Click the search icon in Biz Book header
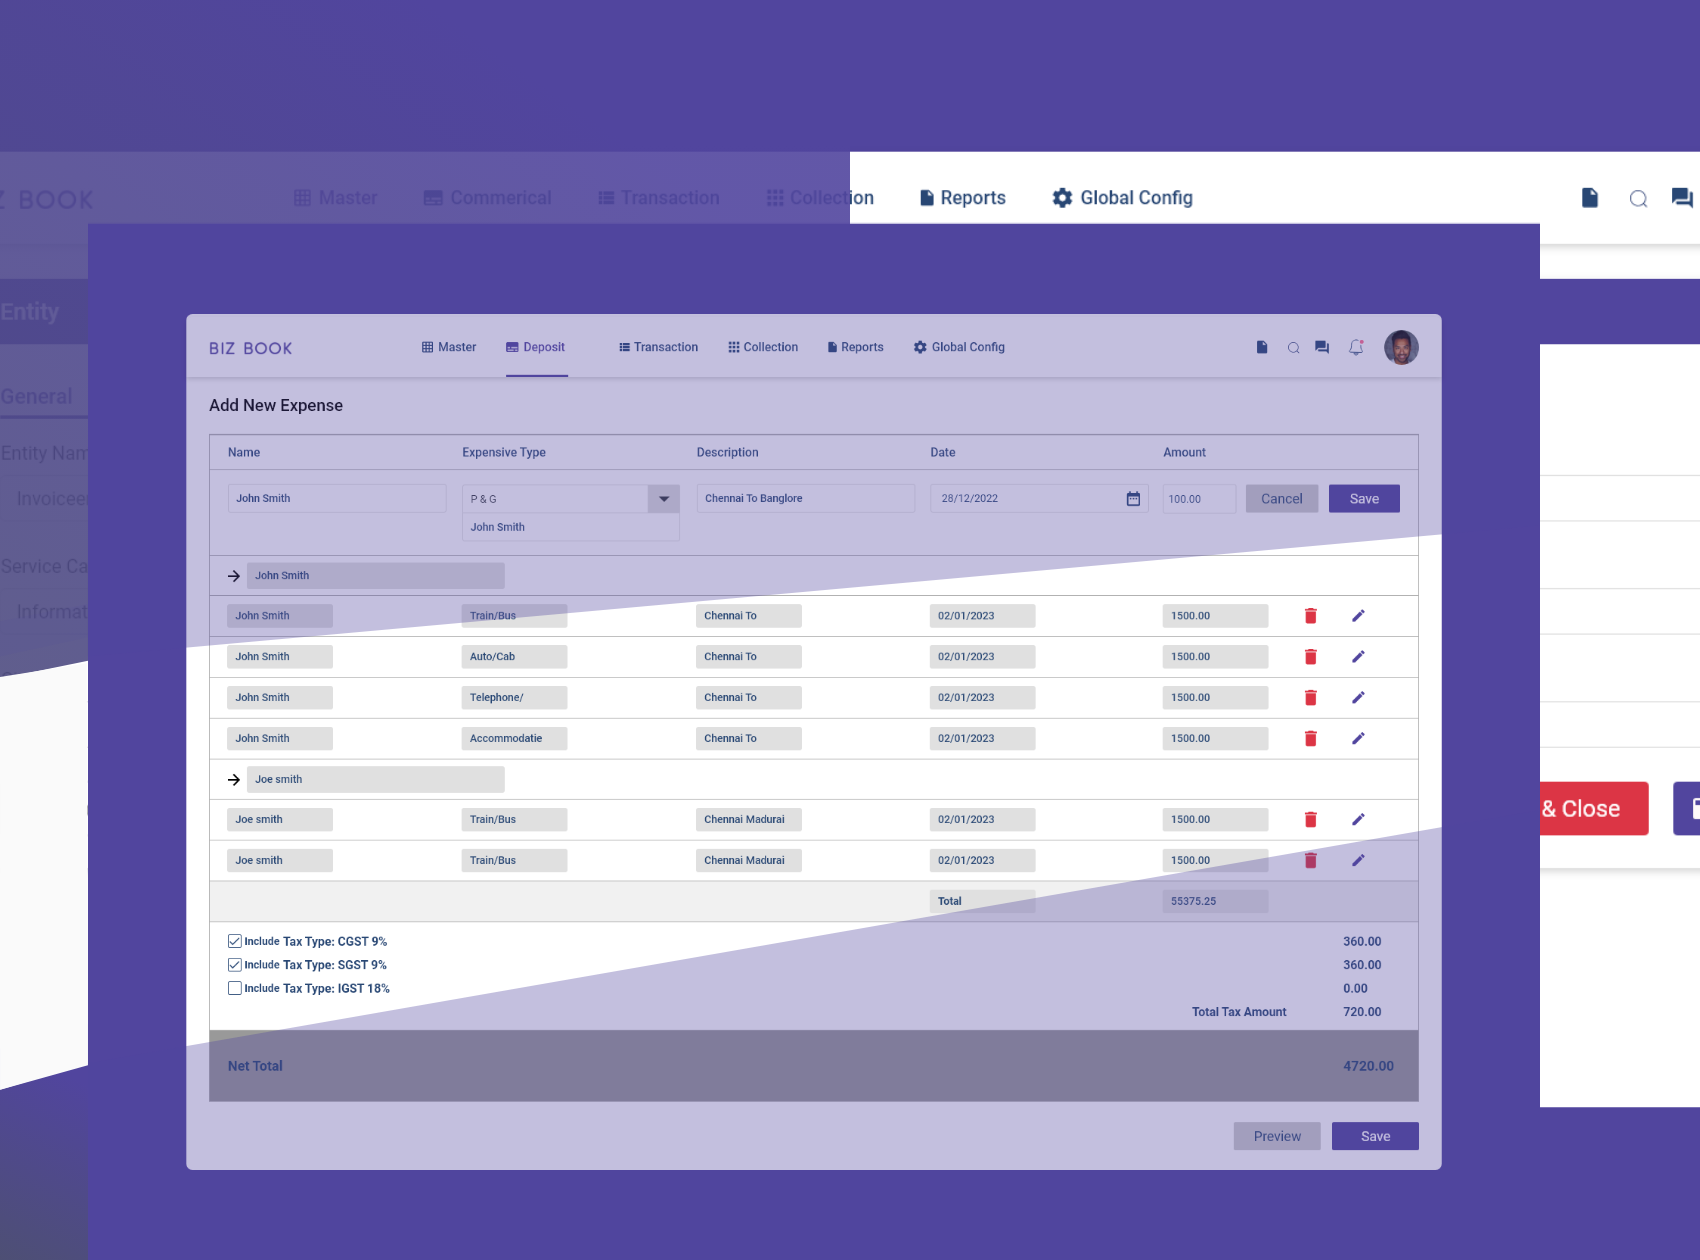Screen dimensions: 1700x1260 (x=1293, y=348)
